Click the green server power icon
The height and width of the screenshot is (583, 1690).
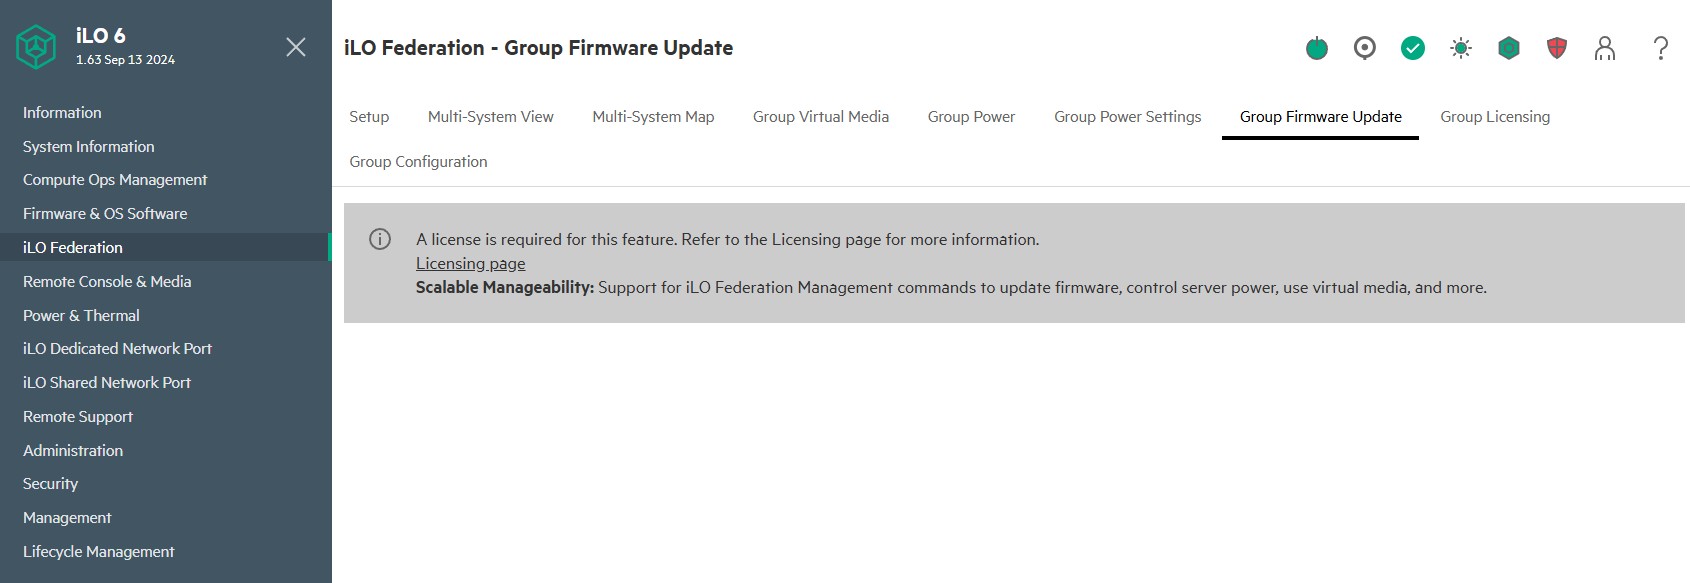(1317, 48)
